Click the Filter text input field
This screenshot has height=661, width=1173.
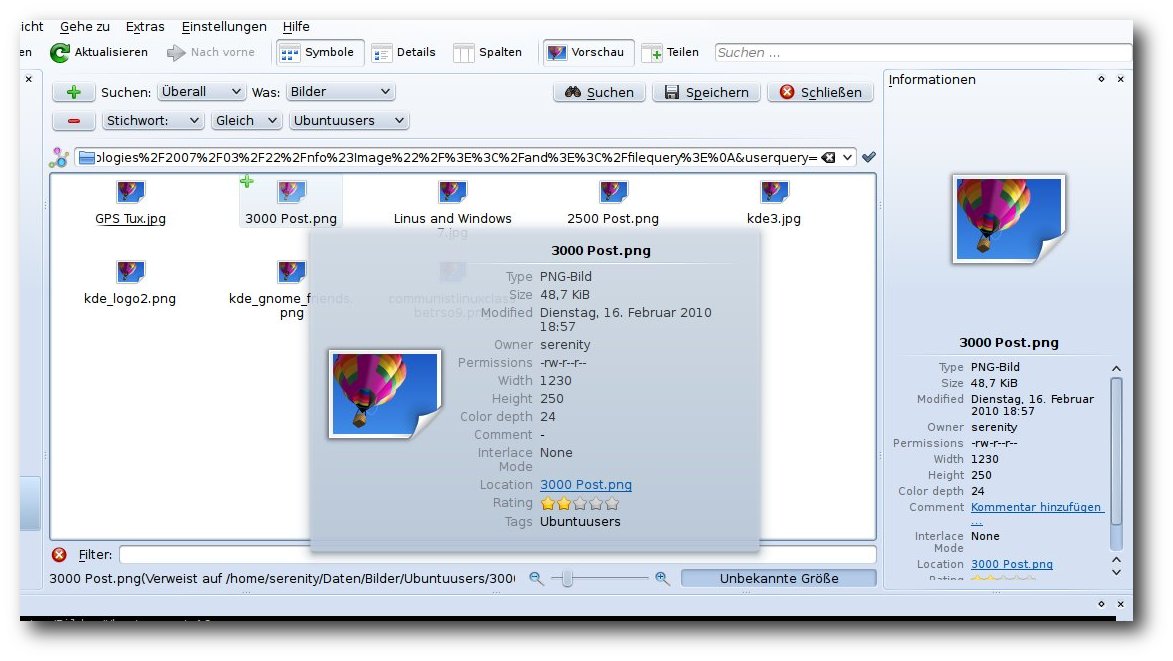coord(497,555)
